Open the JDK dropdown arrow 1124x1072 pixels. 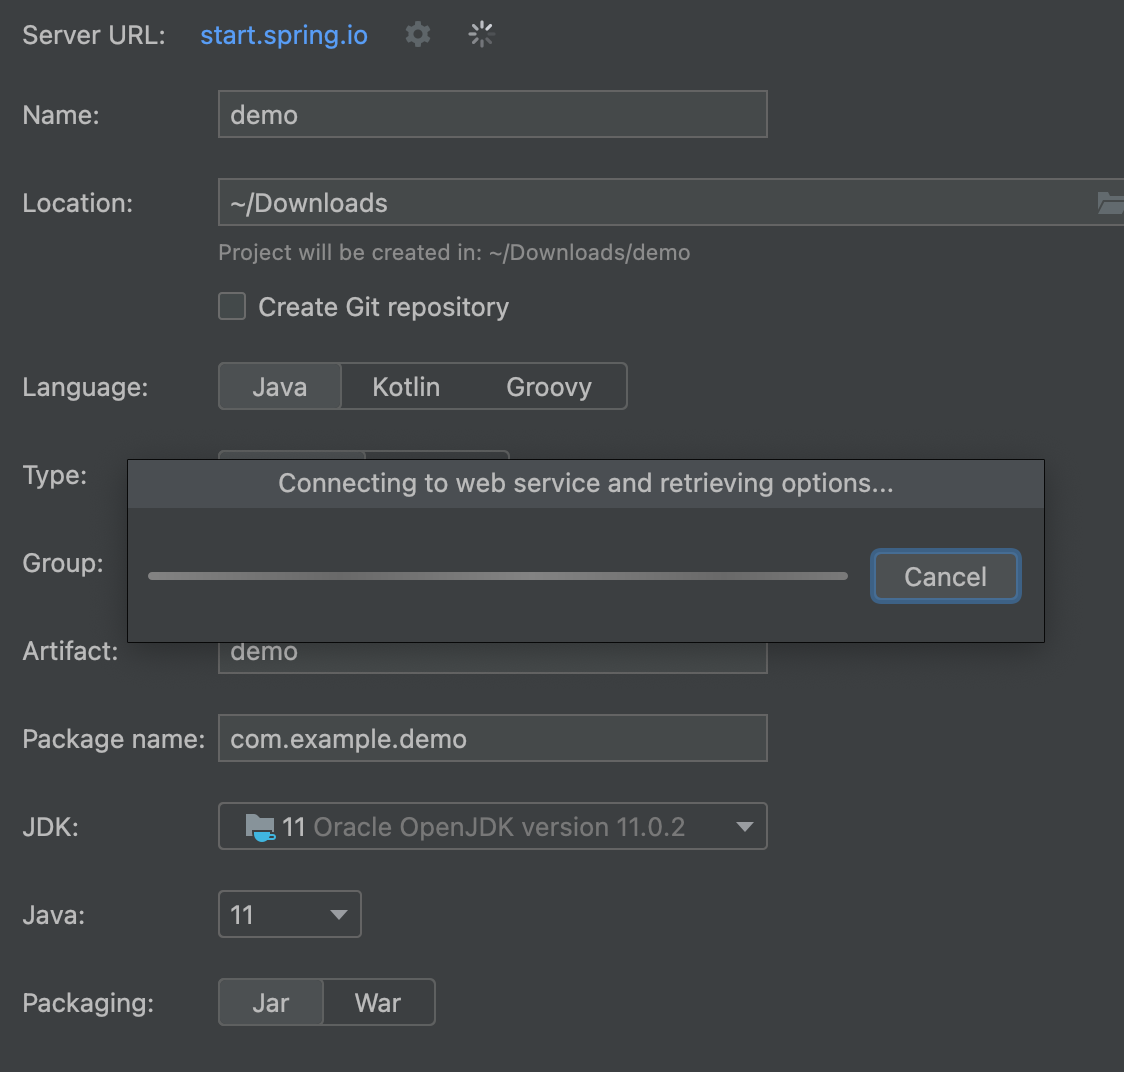[x=744, y=827]
